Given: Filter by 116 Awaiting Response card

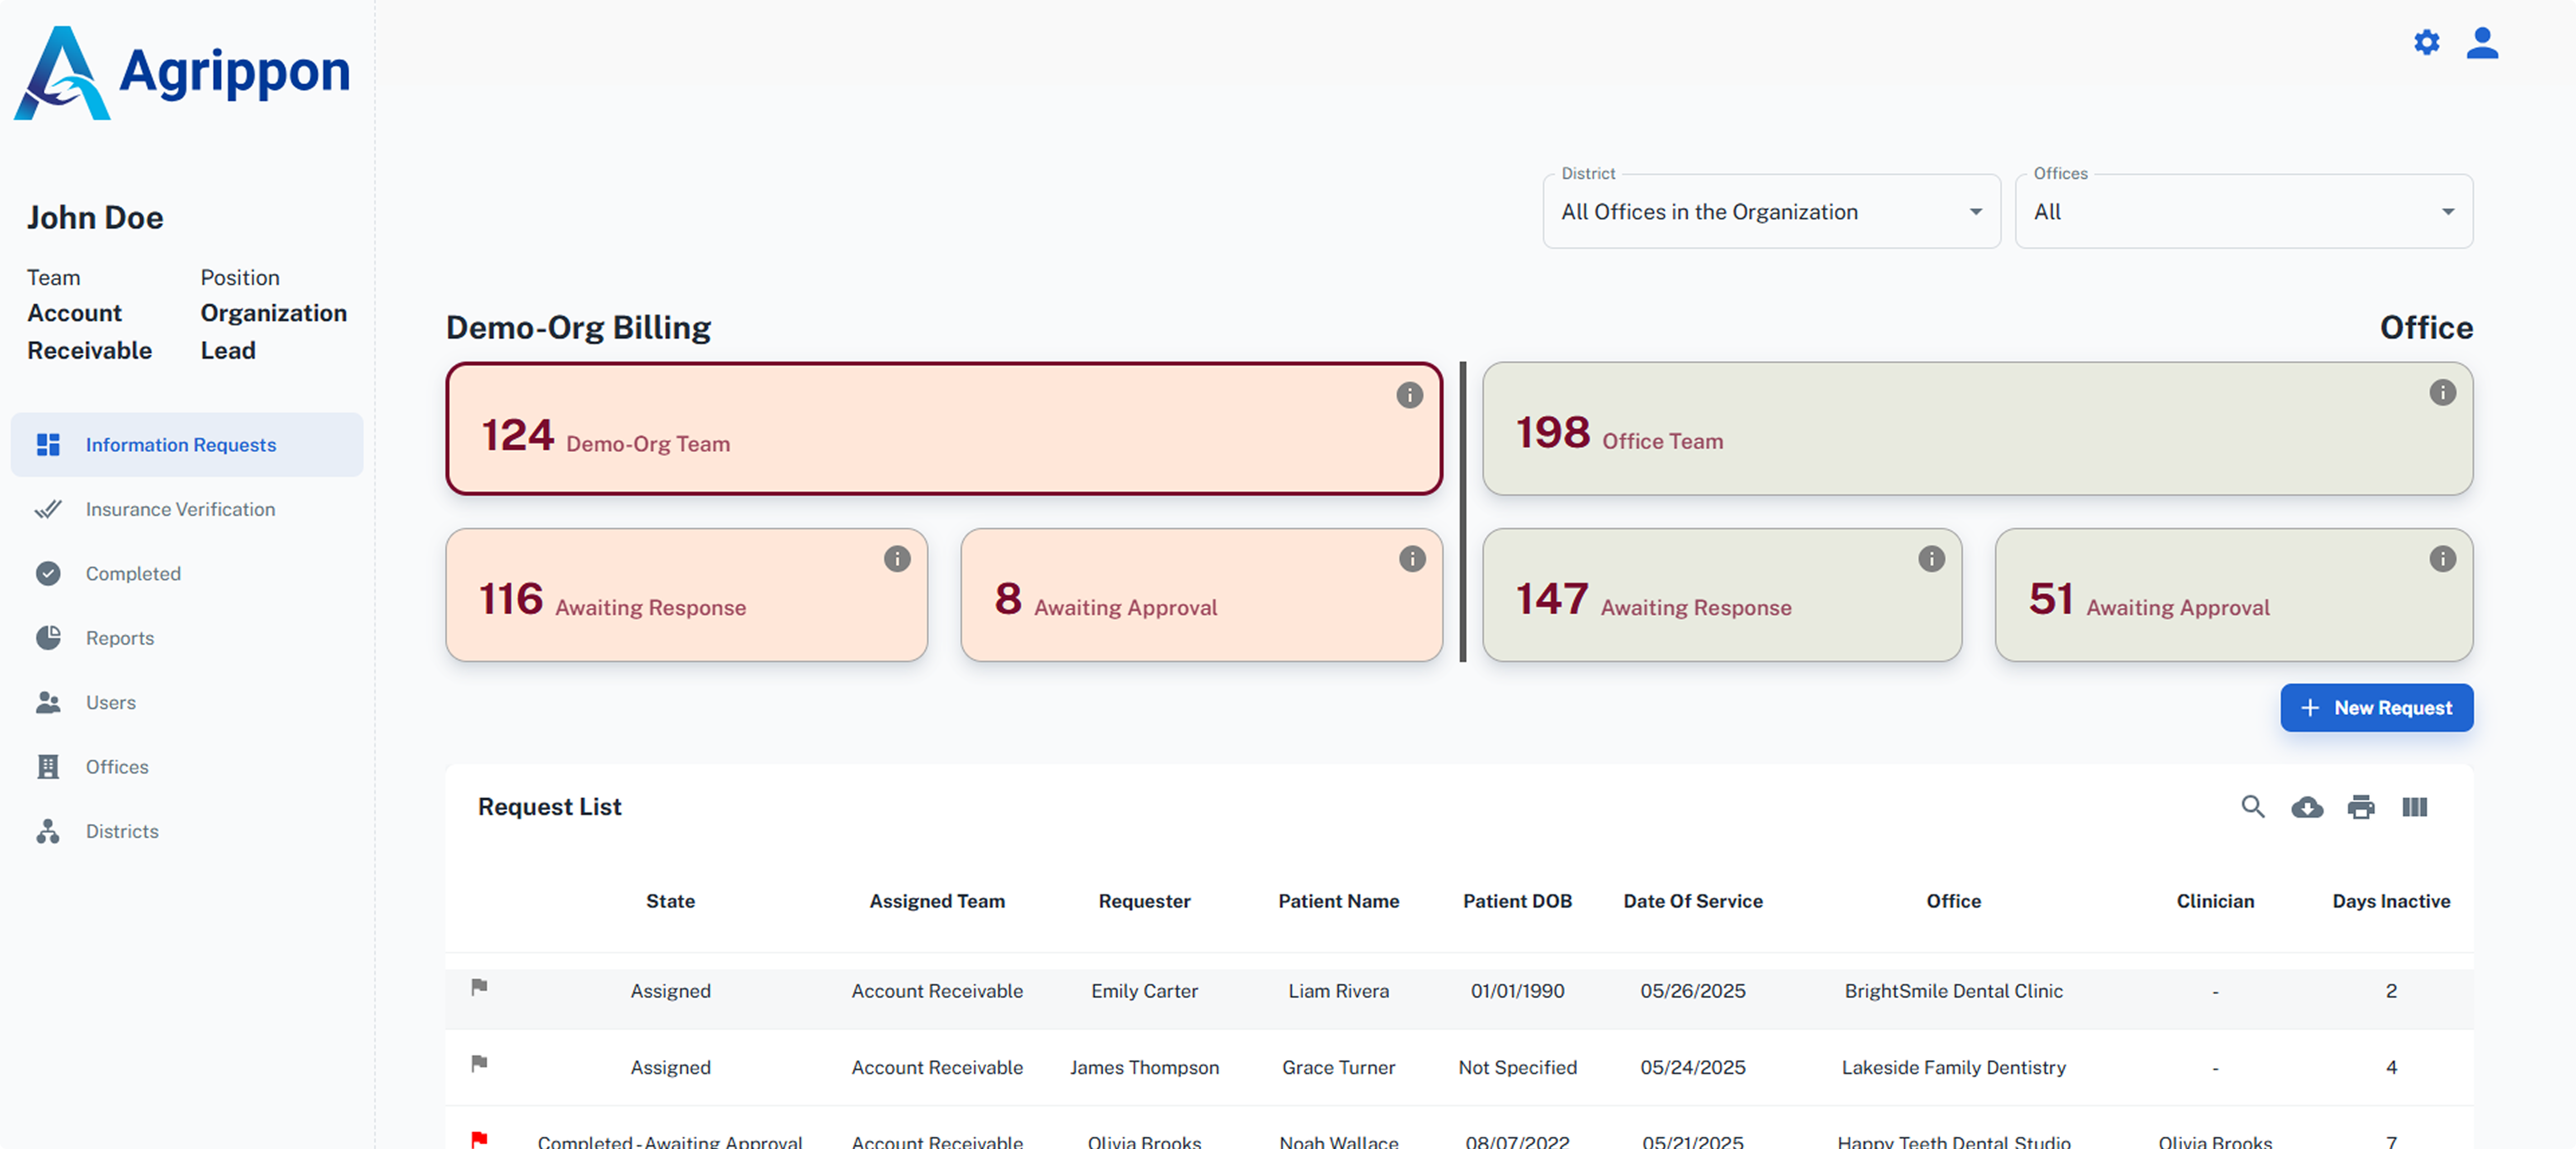Looking at the screenshot, I should click(686, 594).
